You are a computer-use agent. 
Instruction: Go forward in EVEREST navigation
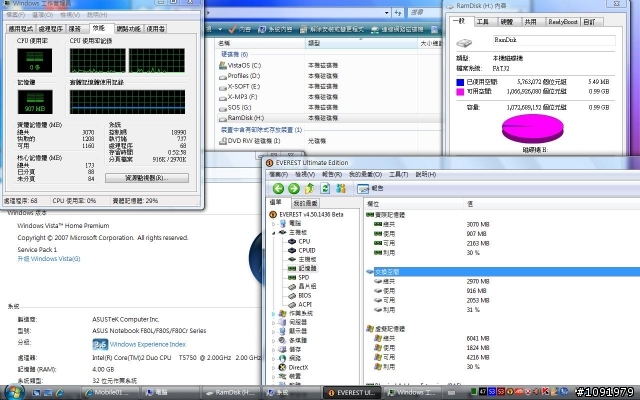294,188
